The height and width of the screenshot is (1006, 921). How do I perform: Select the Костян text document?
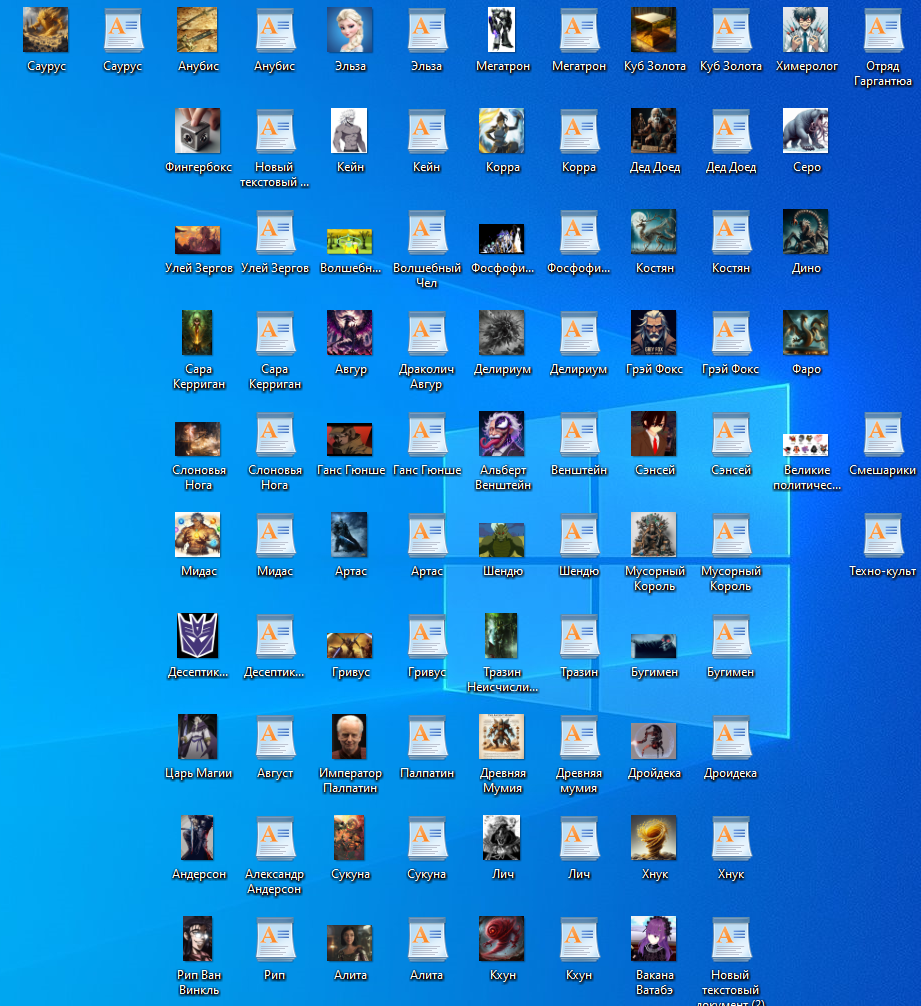pyautogui.click(x=731, y=232)
